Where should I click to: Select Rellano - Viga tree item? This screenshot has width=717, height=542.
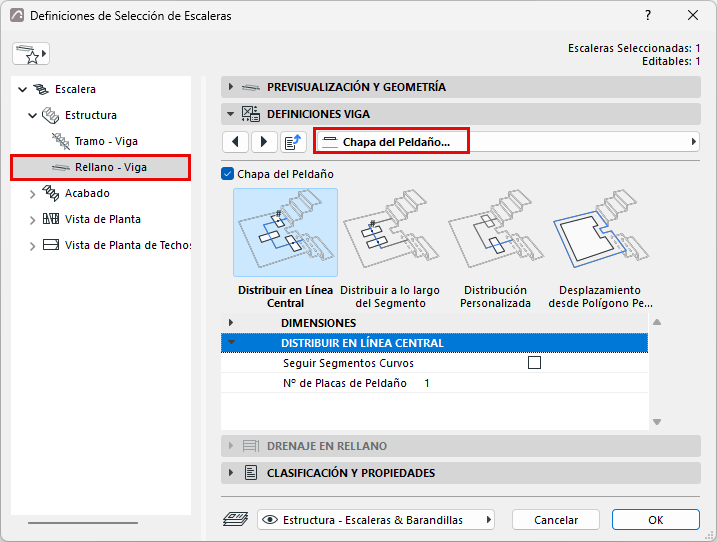point(100,167)
